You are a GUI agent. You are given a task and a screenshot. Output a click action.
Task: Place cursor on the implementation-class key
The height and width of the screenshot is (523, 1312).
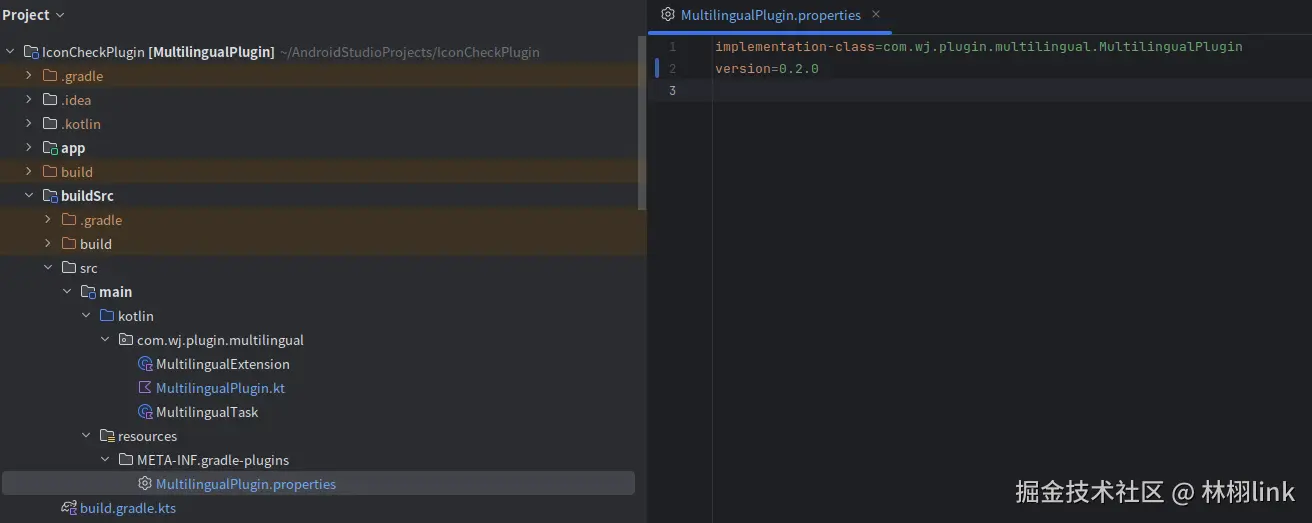[795, 47]
